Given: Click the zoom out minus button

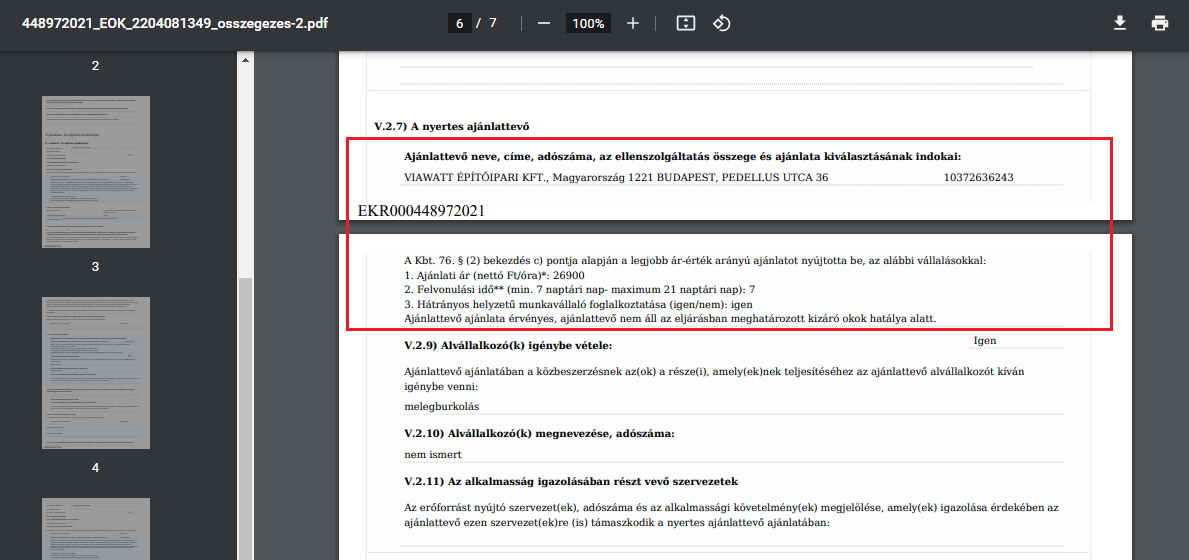Looking at the screenshot, I should (x=544, y=23).
